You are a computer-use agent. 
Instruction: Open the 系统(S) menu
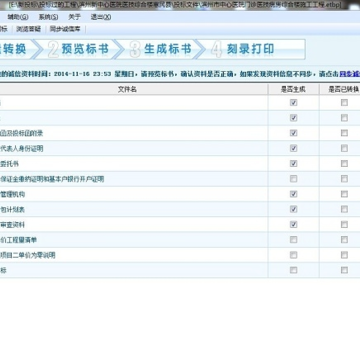pyautogui.click(x=48, y=17)
